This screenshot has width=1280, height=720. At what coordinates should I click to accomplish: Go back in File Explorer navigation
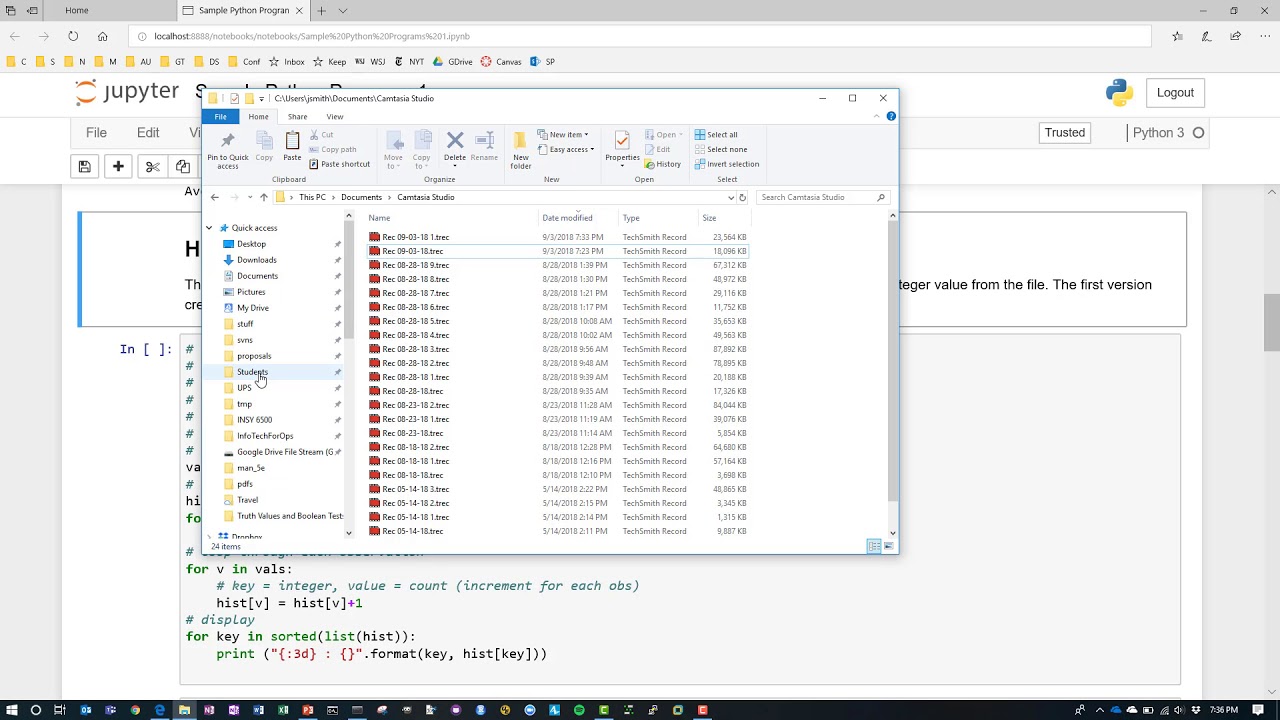click(x=214, y=197)
